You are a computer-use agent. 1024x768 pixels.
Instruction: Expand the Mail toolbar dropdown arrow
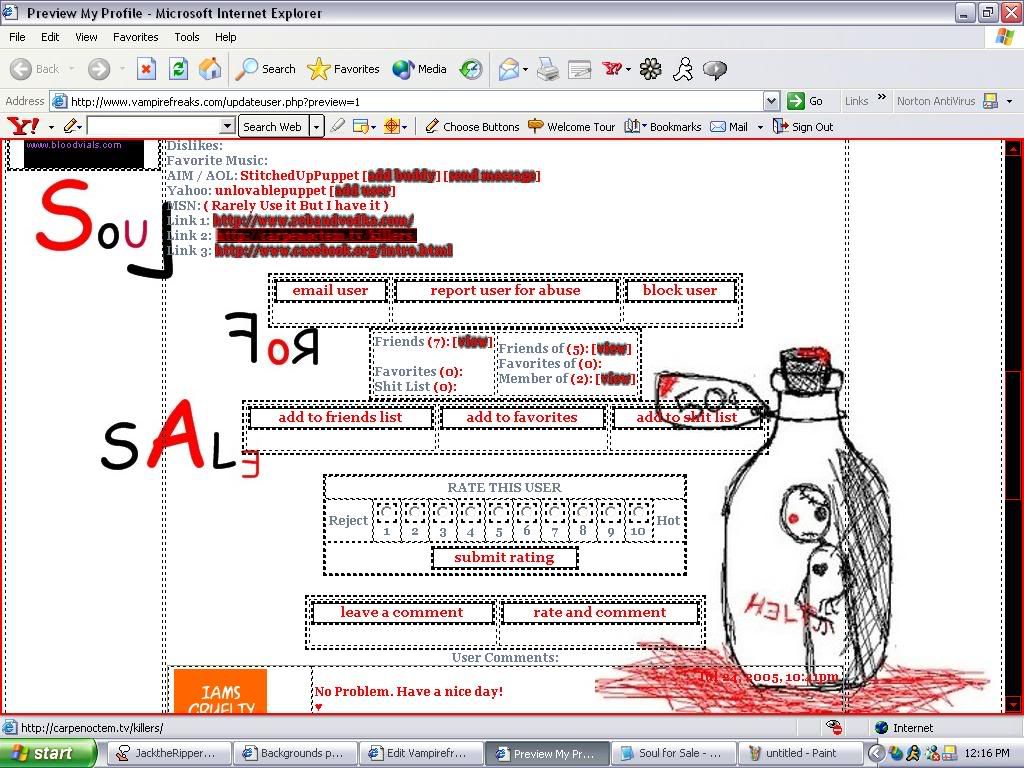point(760,127)
